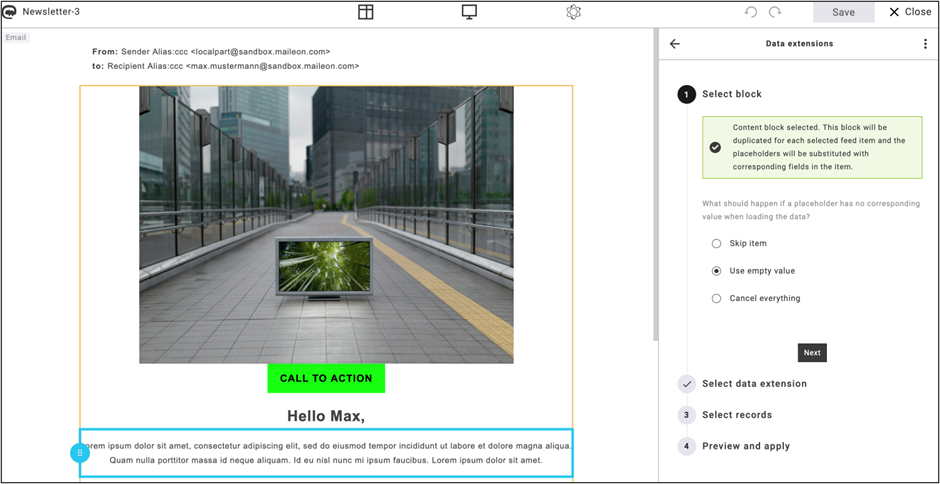Viewport: 940px width, 484px height.
Task: Click the Maileon logo icon beside Newsletter-3
Action: (x=10, y=12)
